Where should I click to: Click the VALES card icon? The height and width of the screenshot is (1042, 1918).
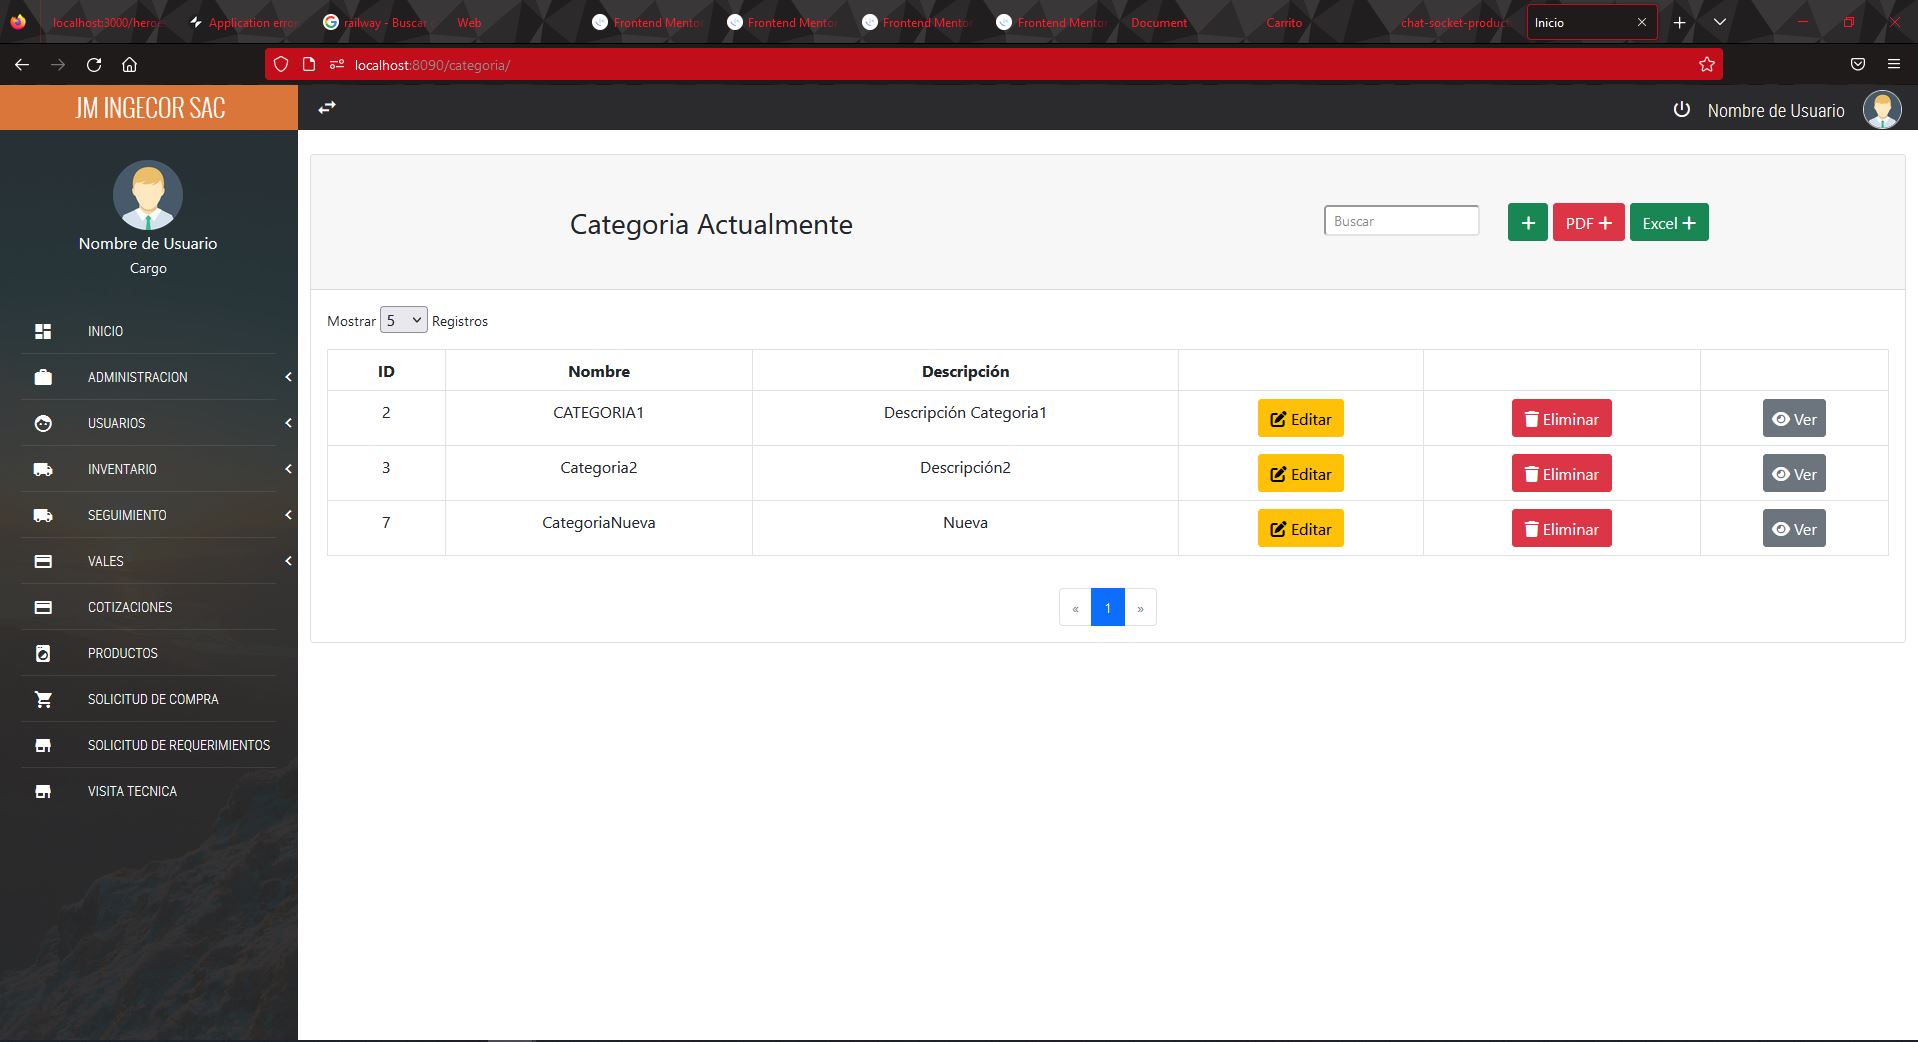(x=43, y=561)
